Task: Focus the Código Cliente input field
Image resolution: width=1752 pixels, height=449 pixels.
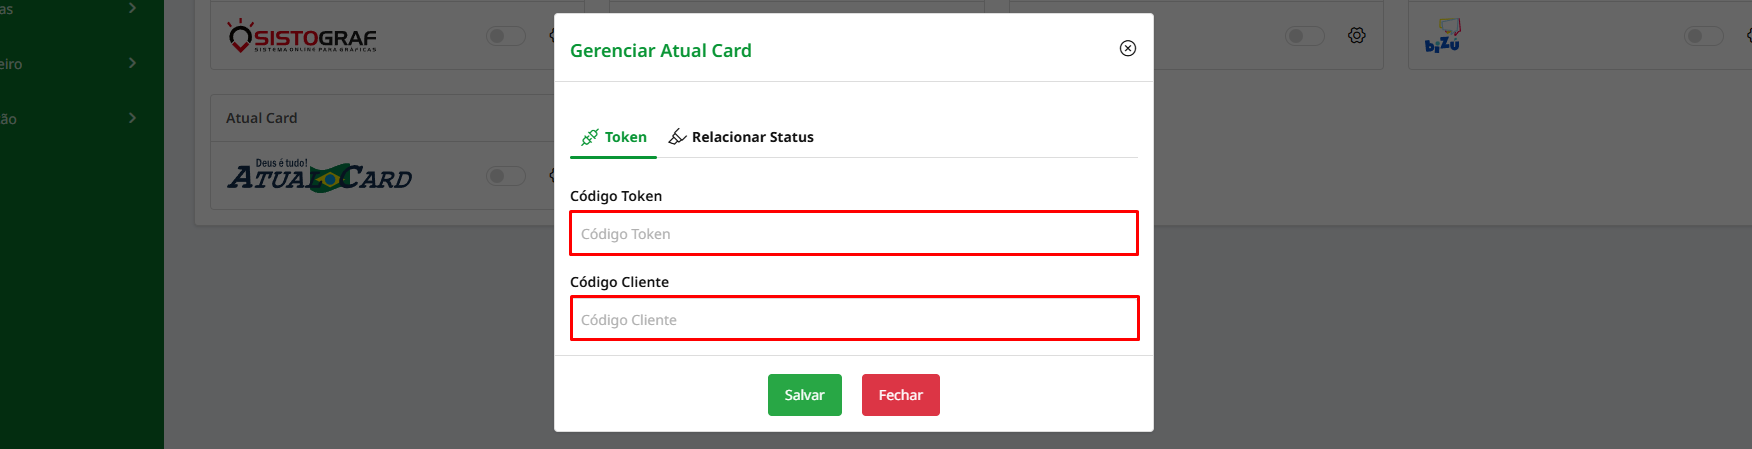Action: point(854,319)
